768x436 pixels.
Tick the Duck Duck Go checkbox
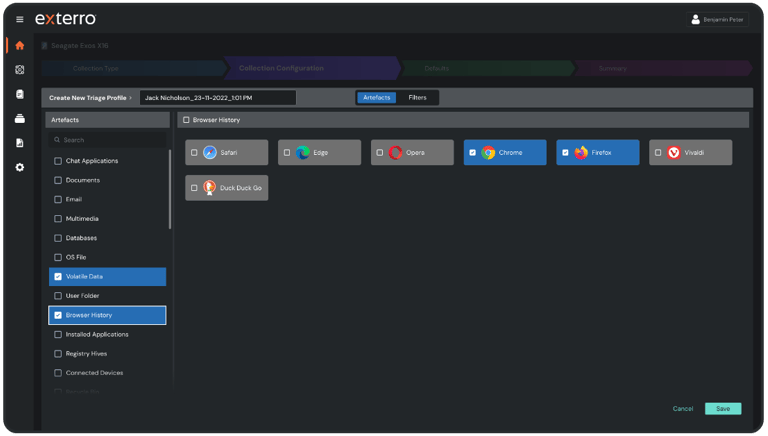(x=194, y=188)
